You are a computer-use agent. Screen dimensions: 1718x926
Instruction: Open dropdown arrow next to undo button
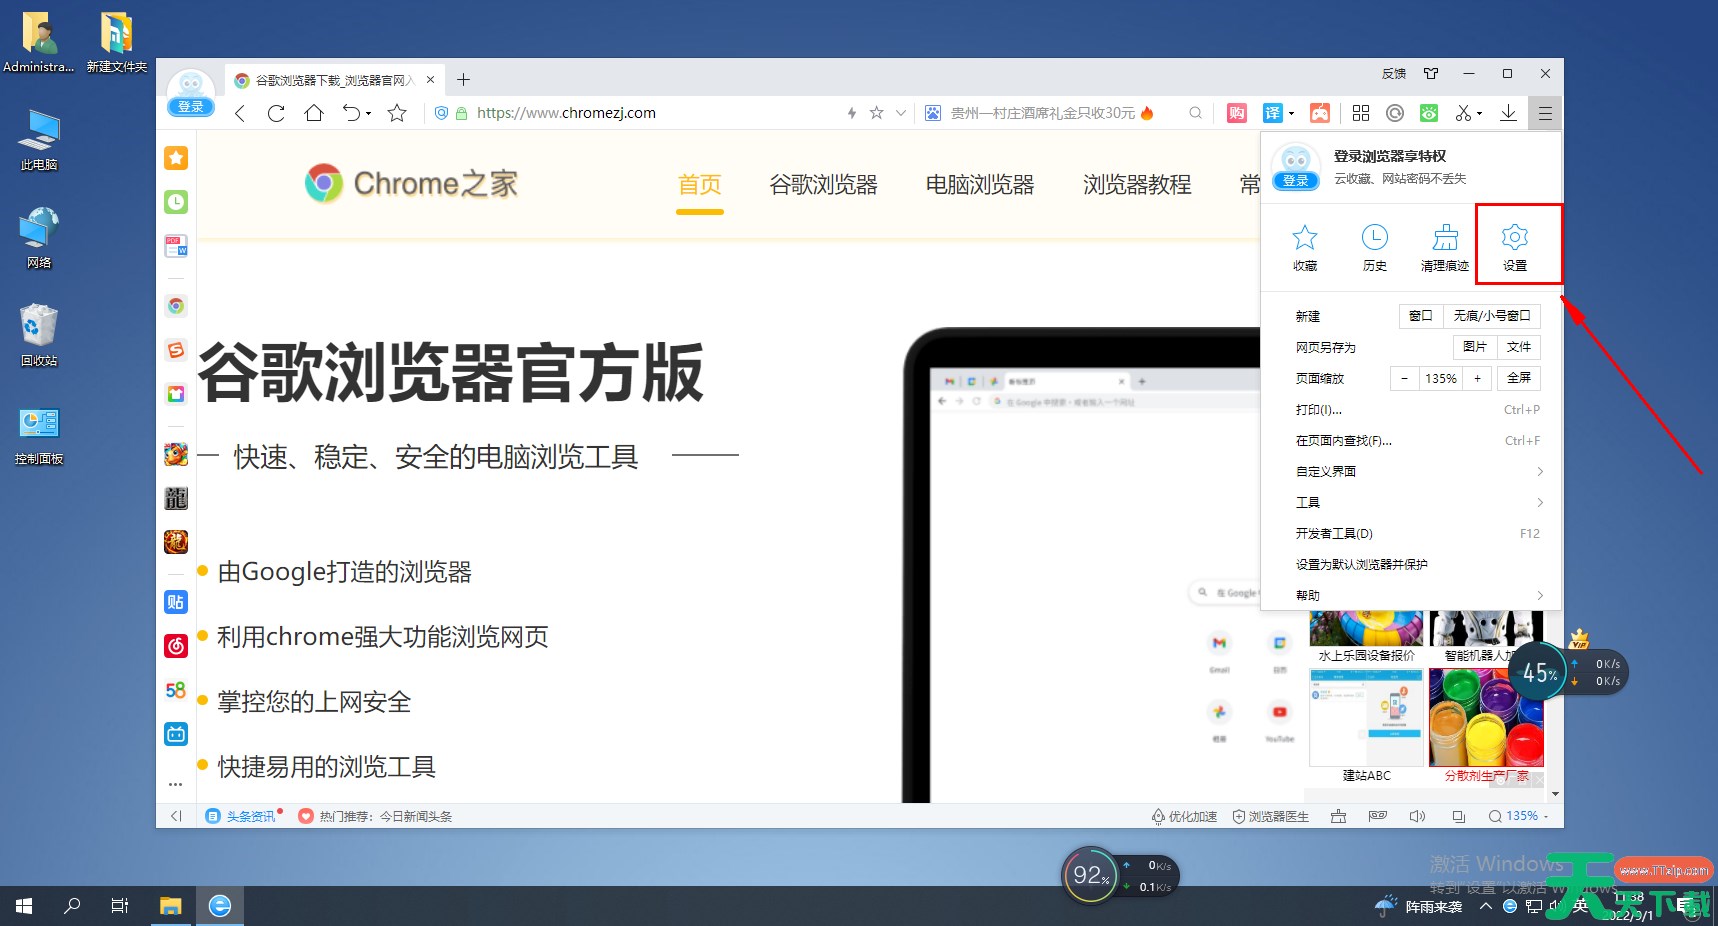tap(369, 114)
